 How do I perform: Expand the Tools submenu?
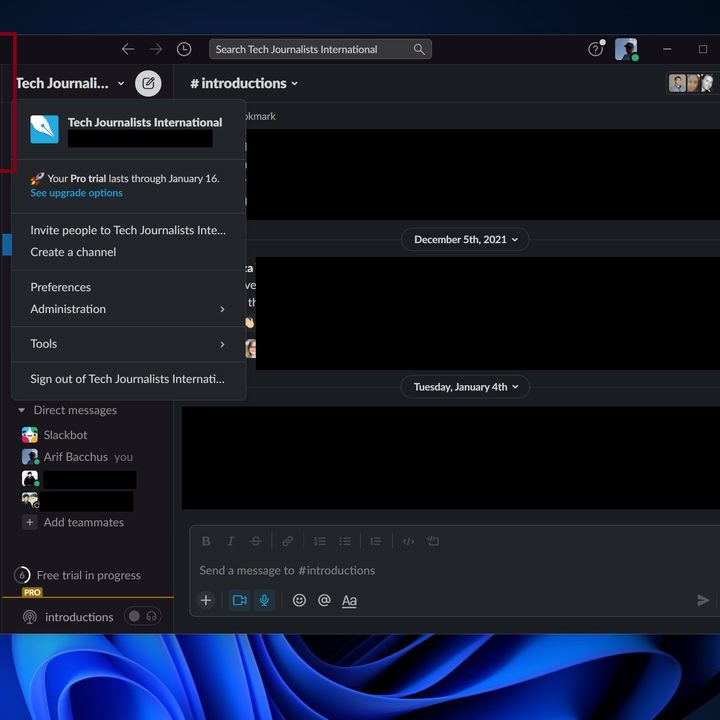click(x=128, y=344)
